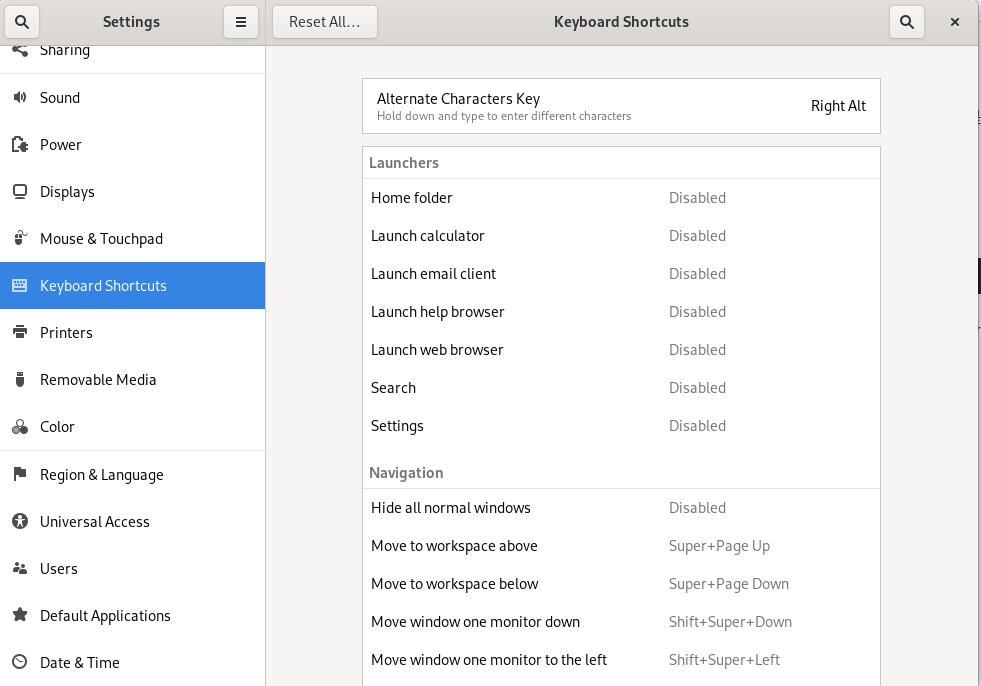The width and height of the screenshot is (981, 686).
Task: Change the Alternate Characters Key setting
Action: [621, 106]
